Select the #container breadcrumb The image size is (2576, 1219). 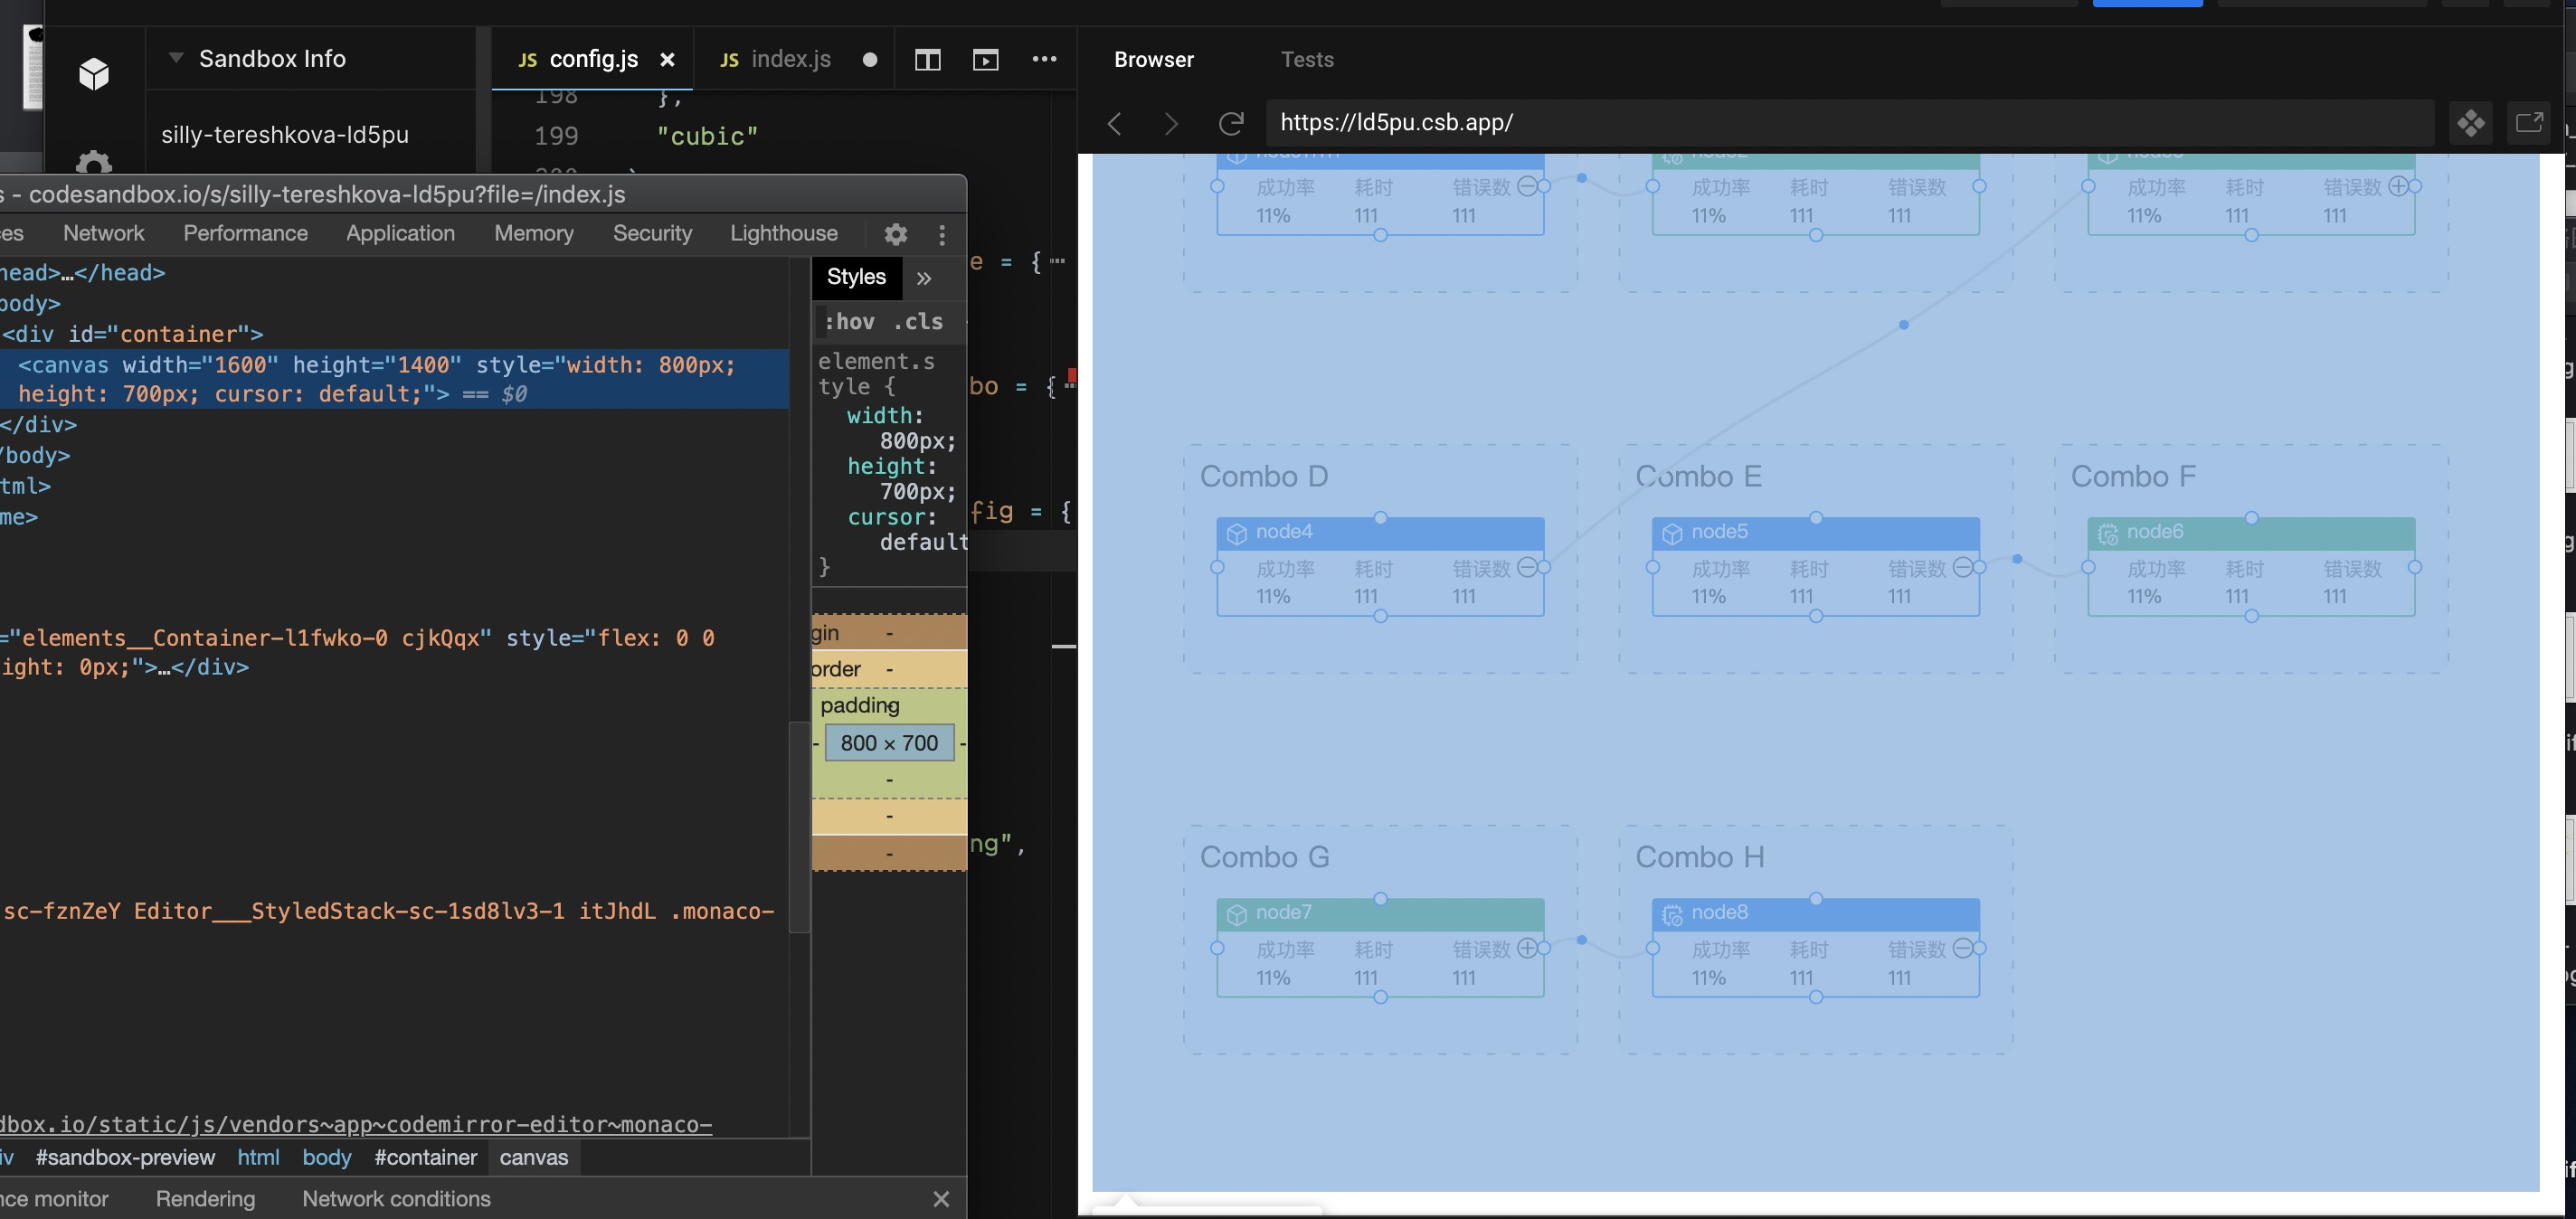pyautogui.click(x=425, y=1157)
